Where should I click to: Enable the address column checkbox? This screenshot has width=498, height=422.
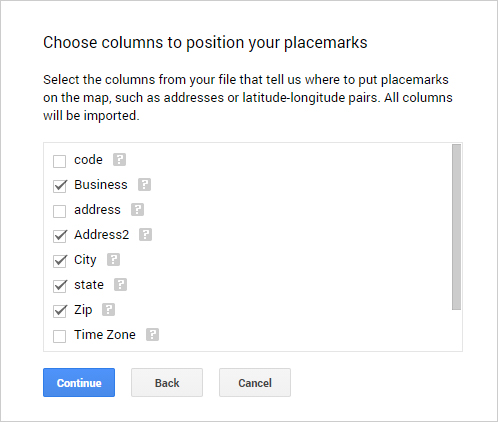[x=60, y=211]
